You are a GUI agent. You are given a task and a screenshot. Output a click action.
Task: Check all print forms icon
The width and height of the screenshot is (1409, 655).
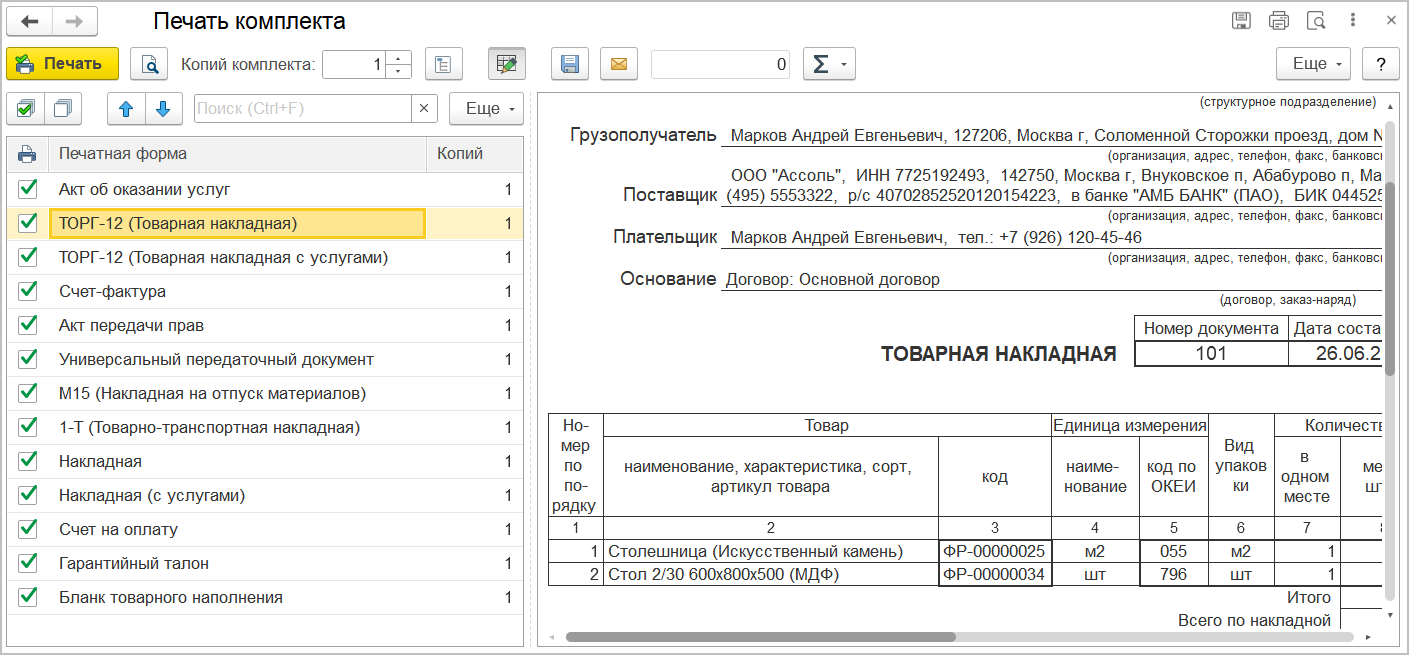click(x=26, y=108)
